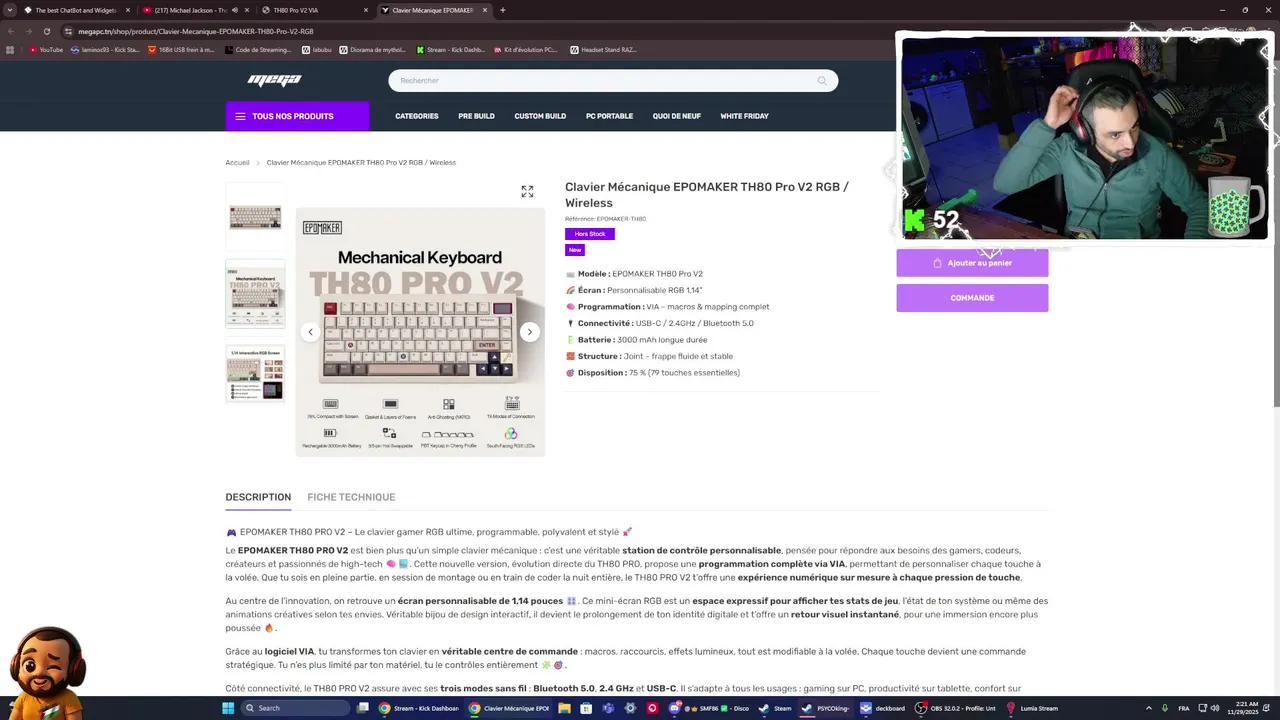The height and width of the screenshot is (720, 1280).
Task: Open the 16Bit USB frein à main bookmark
Action: click(x=180, y=49)
